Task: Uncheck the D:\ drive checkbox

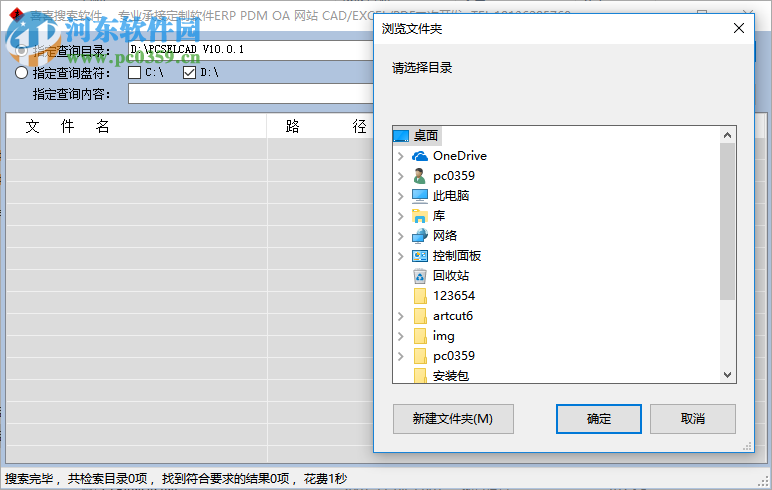Action: [x=190, y=72]
